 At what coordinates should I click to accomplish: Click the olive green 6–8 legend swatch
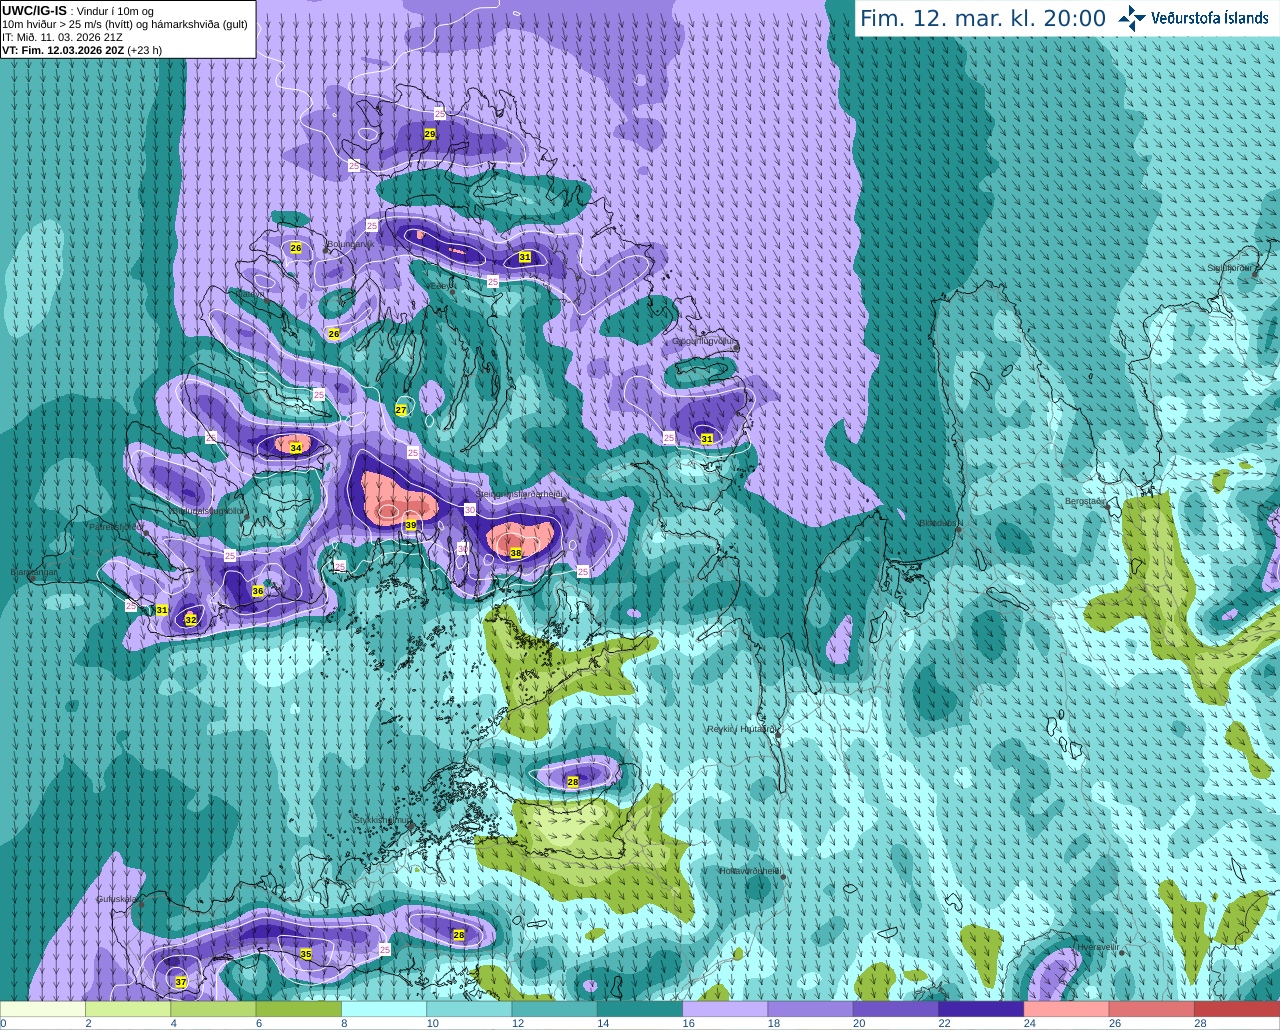pos(298,1009)
